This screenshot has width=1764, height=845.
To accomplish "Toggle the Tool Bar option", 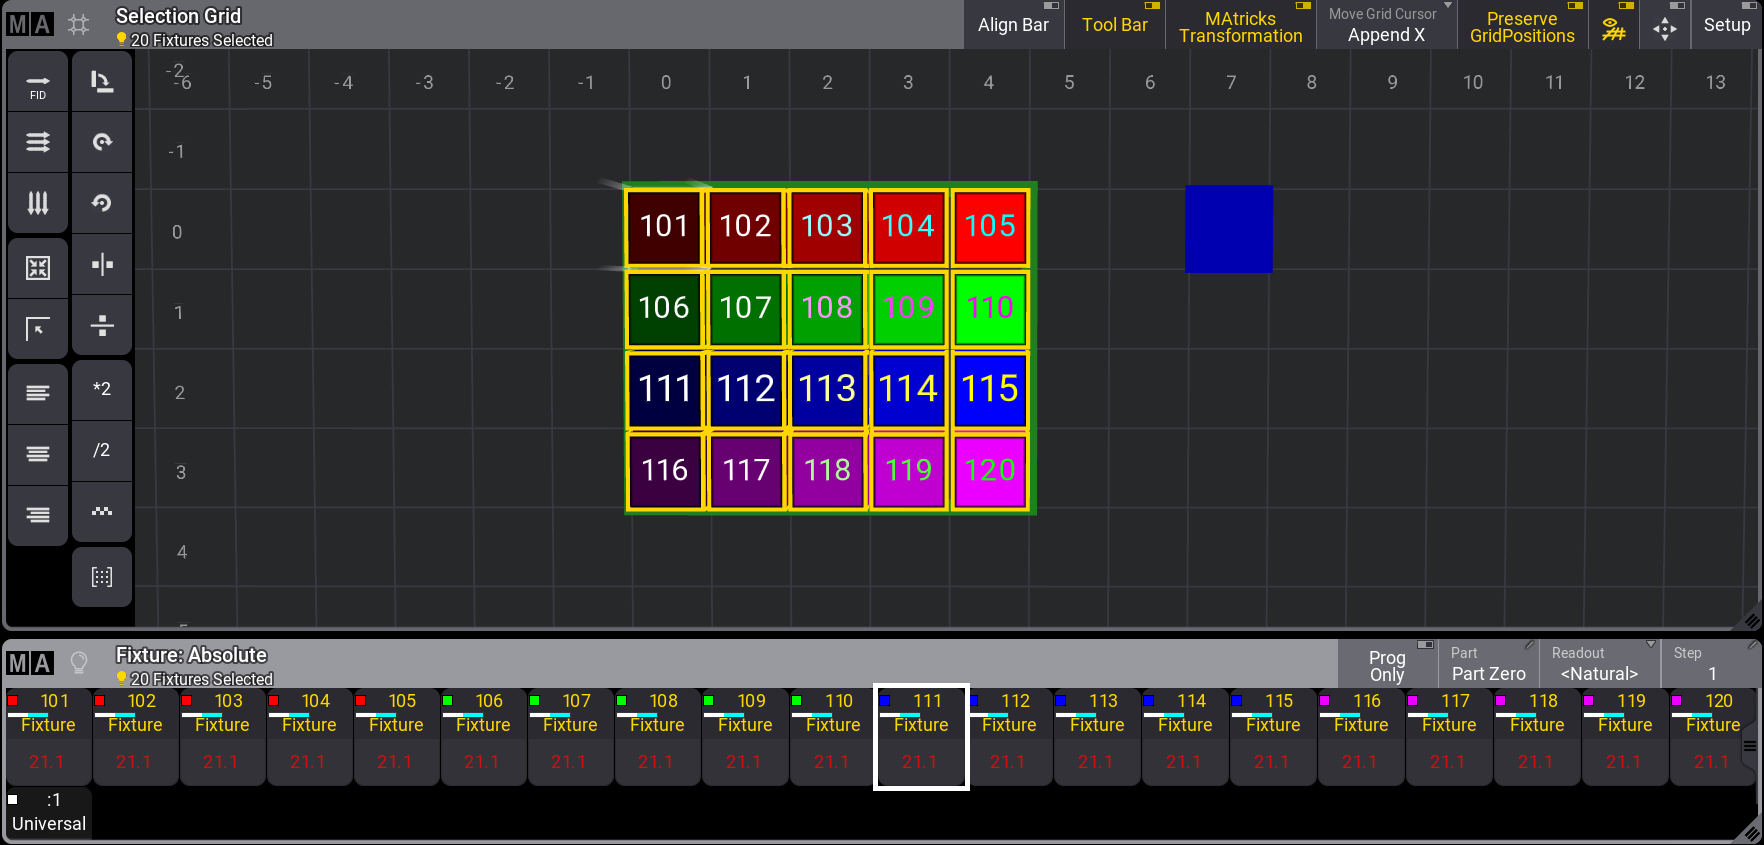I will tap(1114, 25).
